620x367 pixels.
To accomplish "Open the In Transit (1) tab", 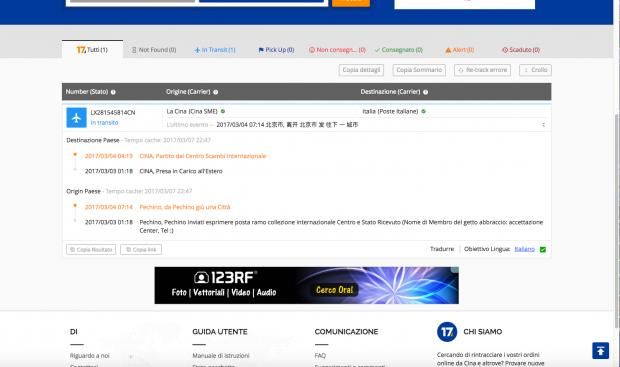I will click(x=215, y=50).
